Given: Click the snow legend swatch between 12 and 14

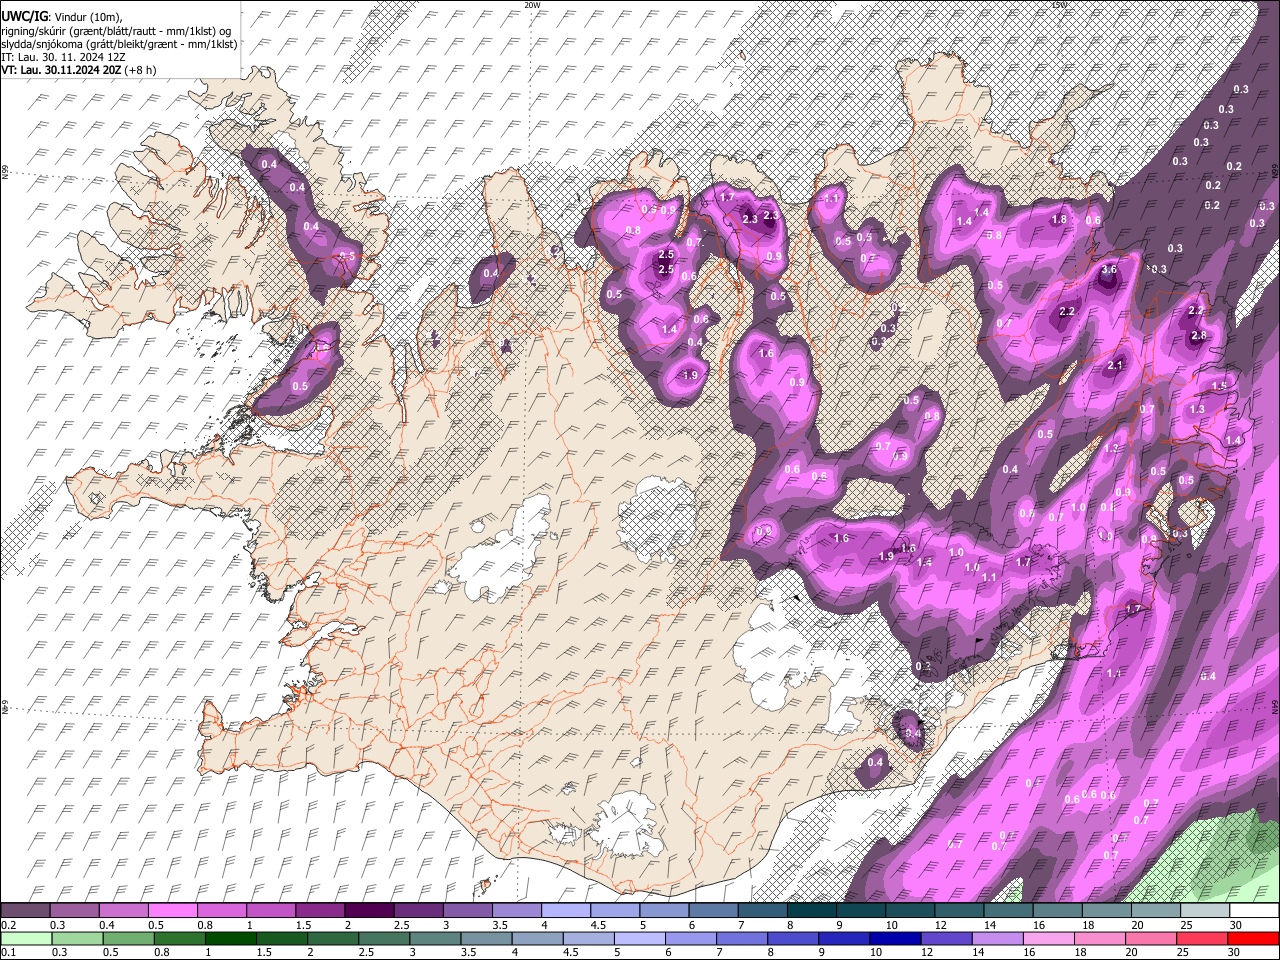Looking at the screenshot, I should pyautogui.click(x=959, y=911).
